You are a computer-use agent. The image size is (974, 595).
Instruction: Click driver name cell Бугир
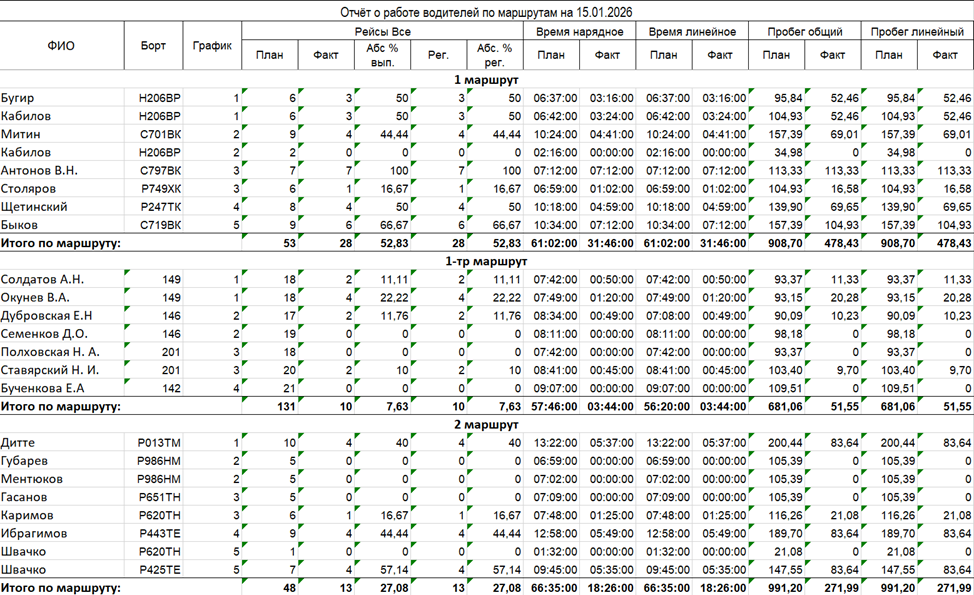[18, 98]
